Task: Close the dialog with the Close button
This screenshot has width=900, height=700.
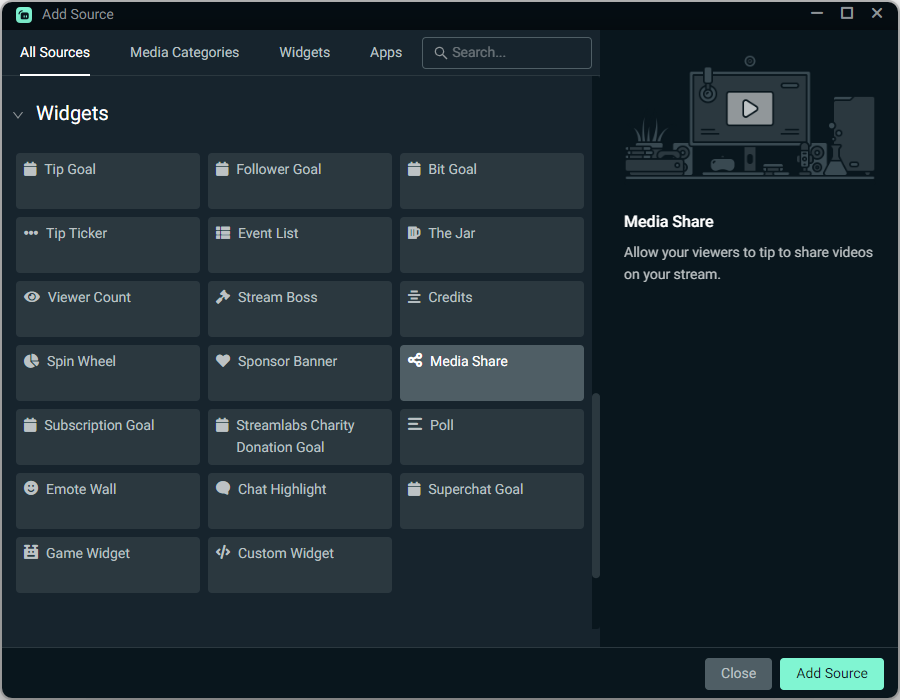Action: point(738,673)
